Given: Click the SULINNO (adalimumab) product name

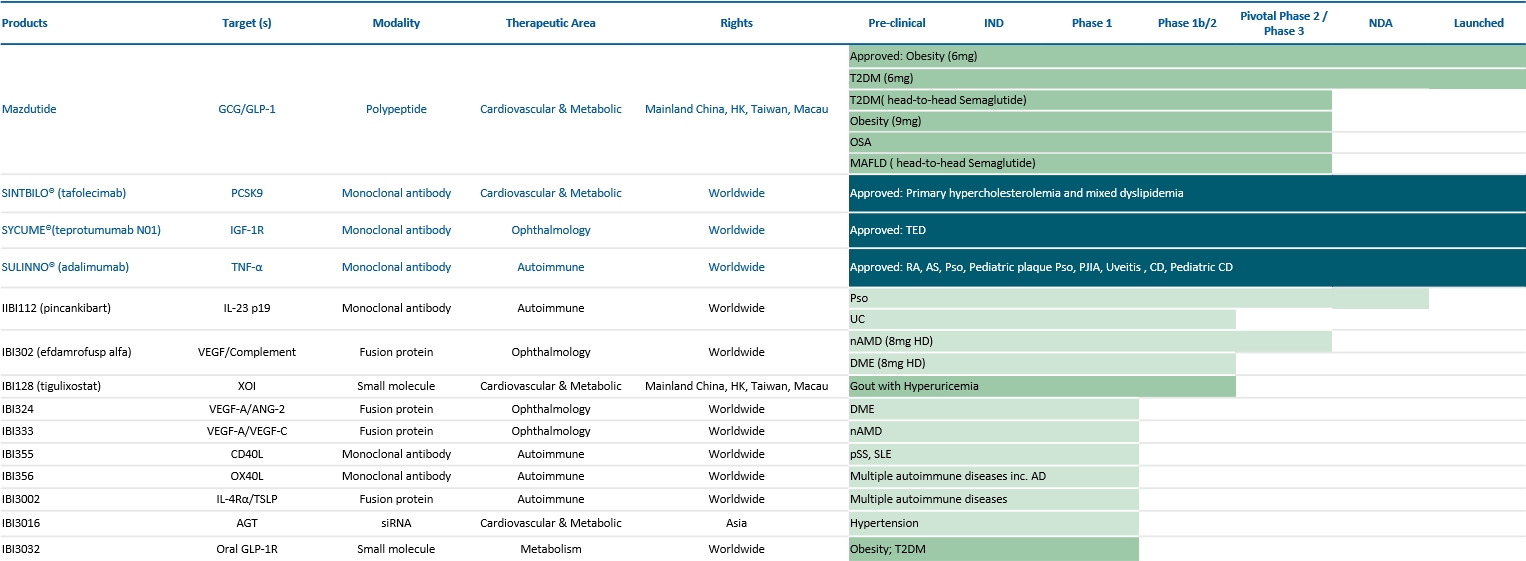Looking at the screenshot, I should tap(65, 267).
